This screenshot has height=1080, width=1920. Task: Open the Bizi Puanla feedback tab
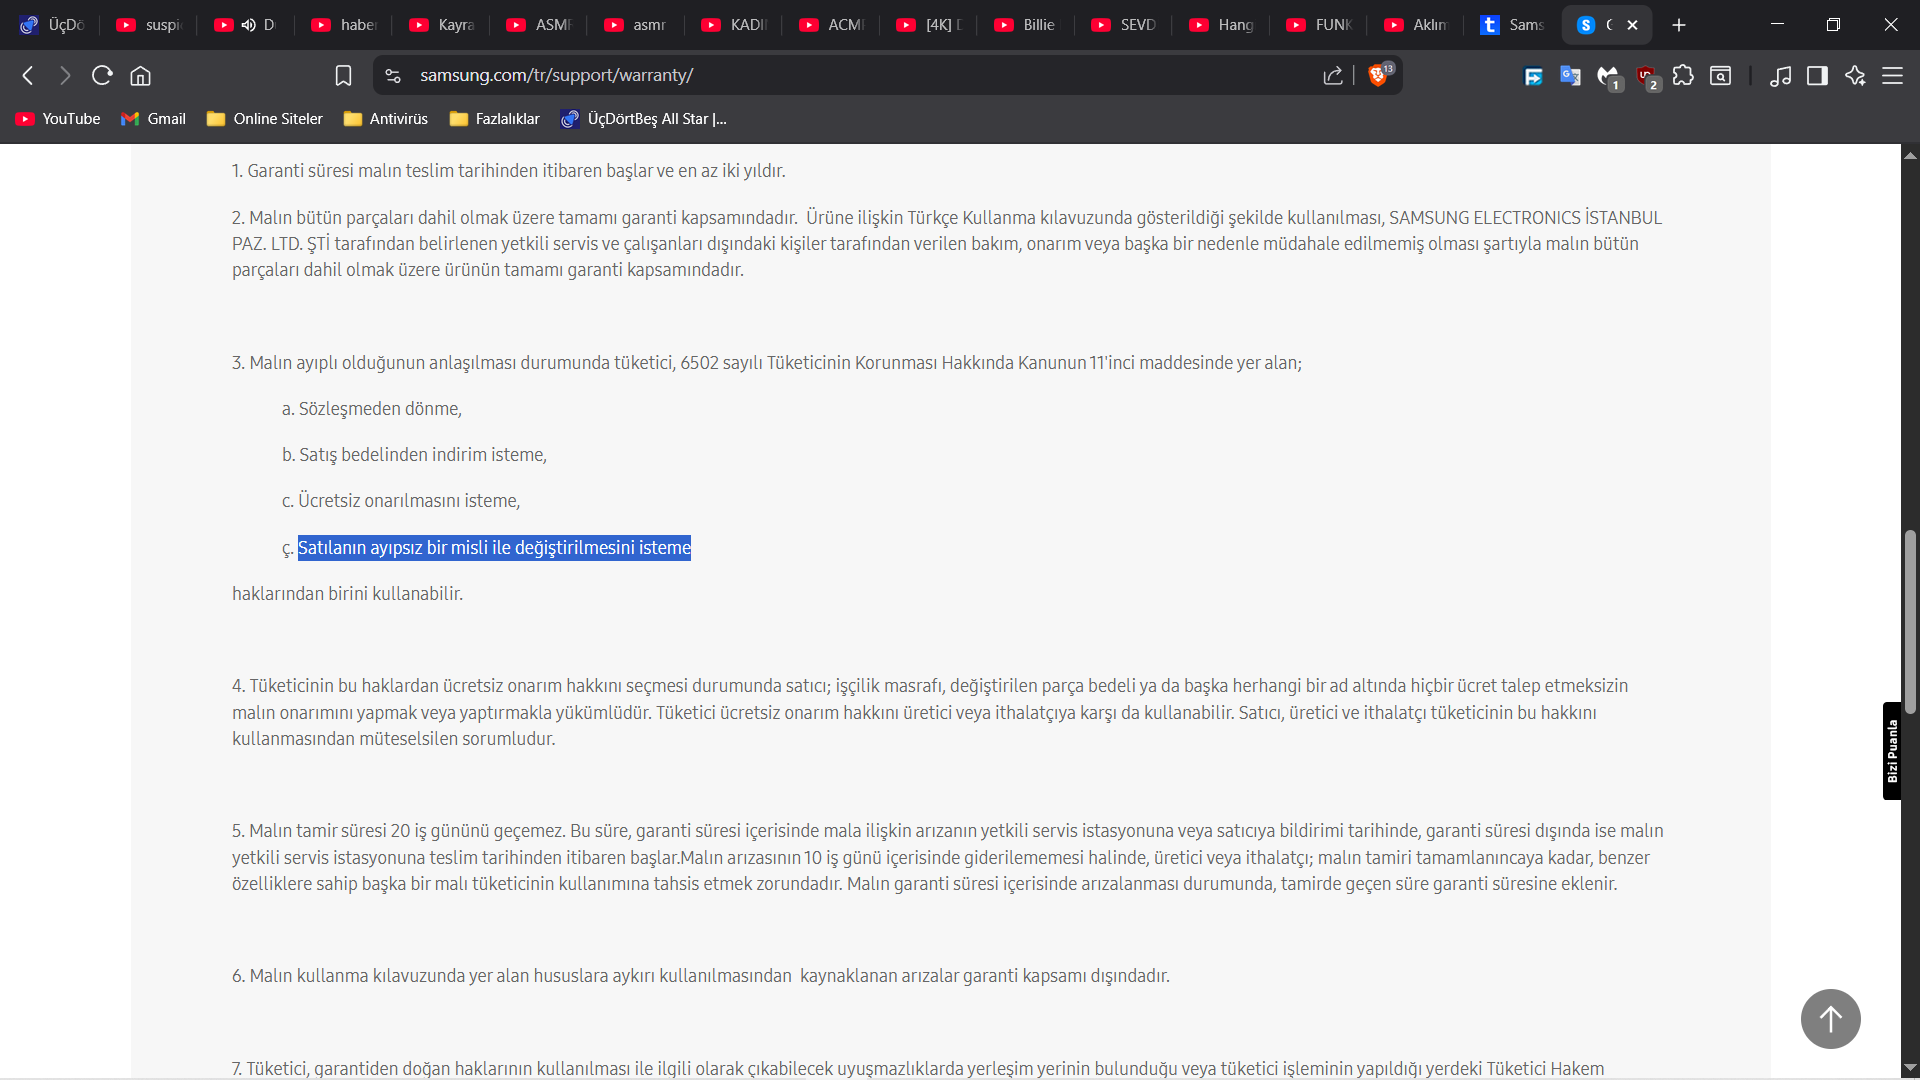pos(1892,751)
